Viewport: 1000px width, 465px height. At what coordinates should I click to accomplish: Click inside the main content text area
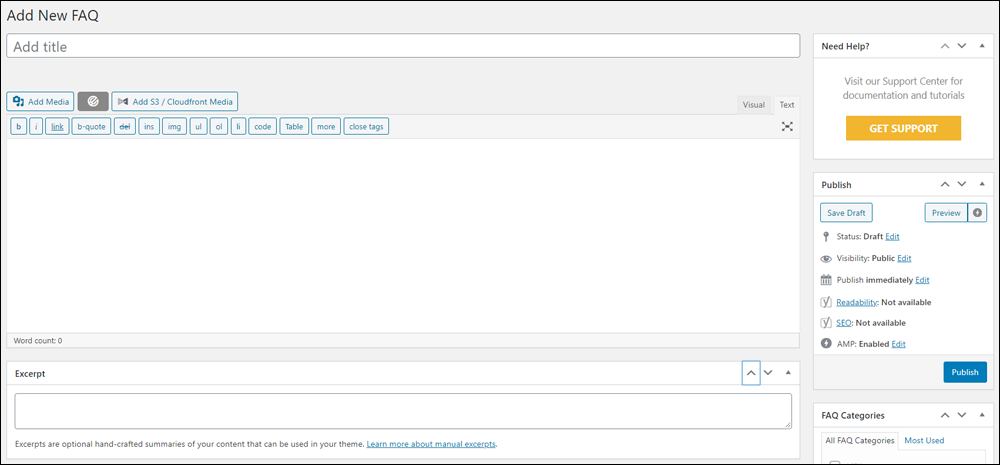[403, 235]
